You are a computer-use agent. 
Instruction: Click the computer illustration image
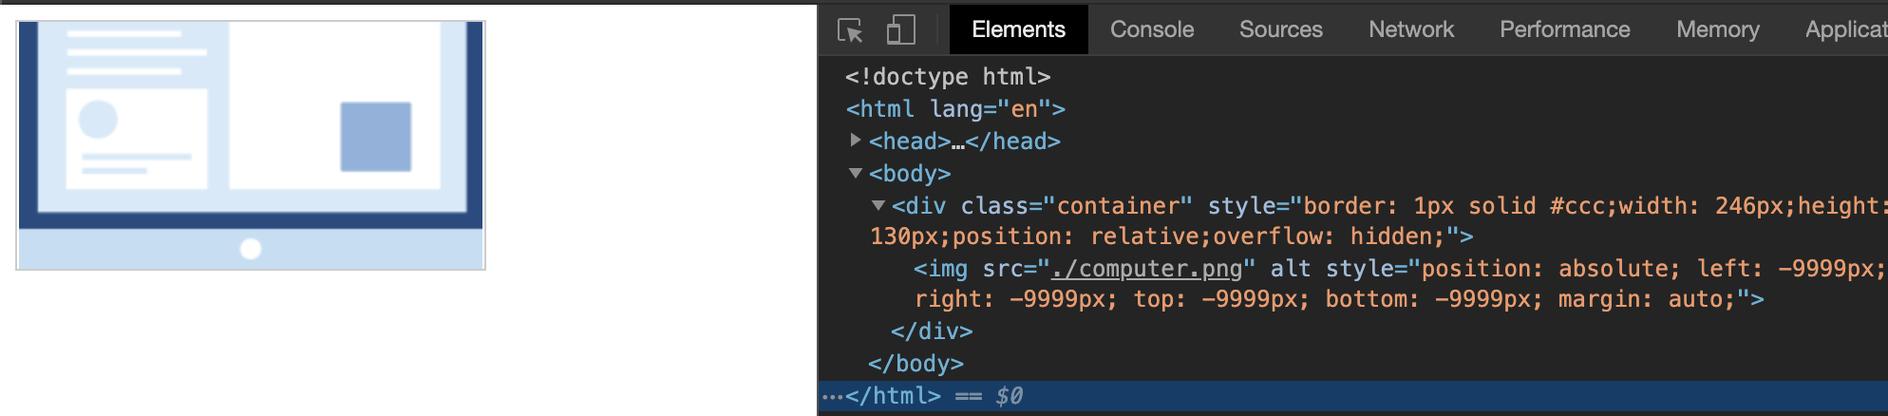point(251,145)
